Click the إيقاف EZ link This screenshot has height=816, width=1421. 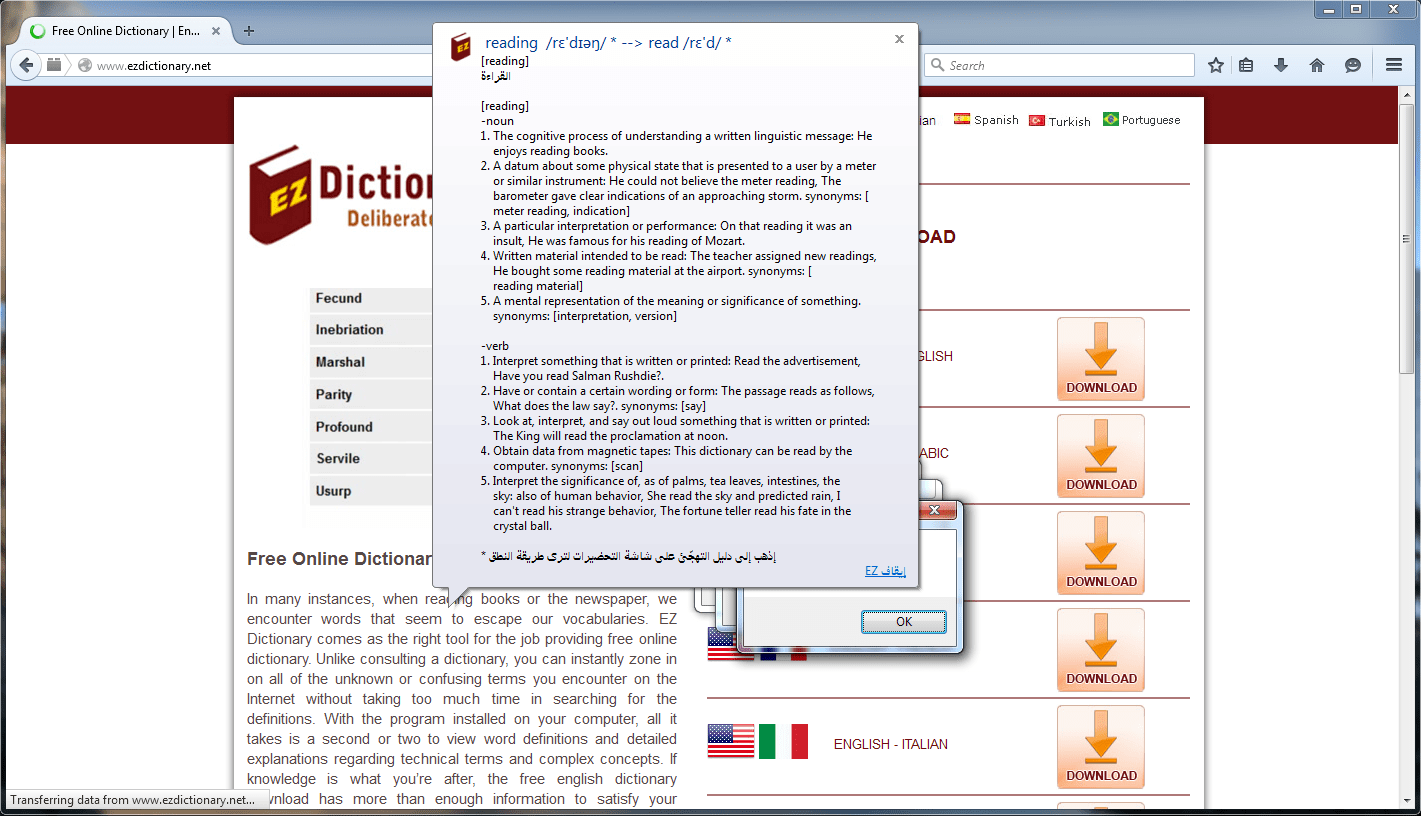click(x=884, y=571)
